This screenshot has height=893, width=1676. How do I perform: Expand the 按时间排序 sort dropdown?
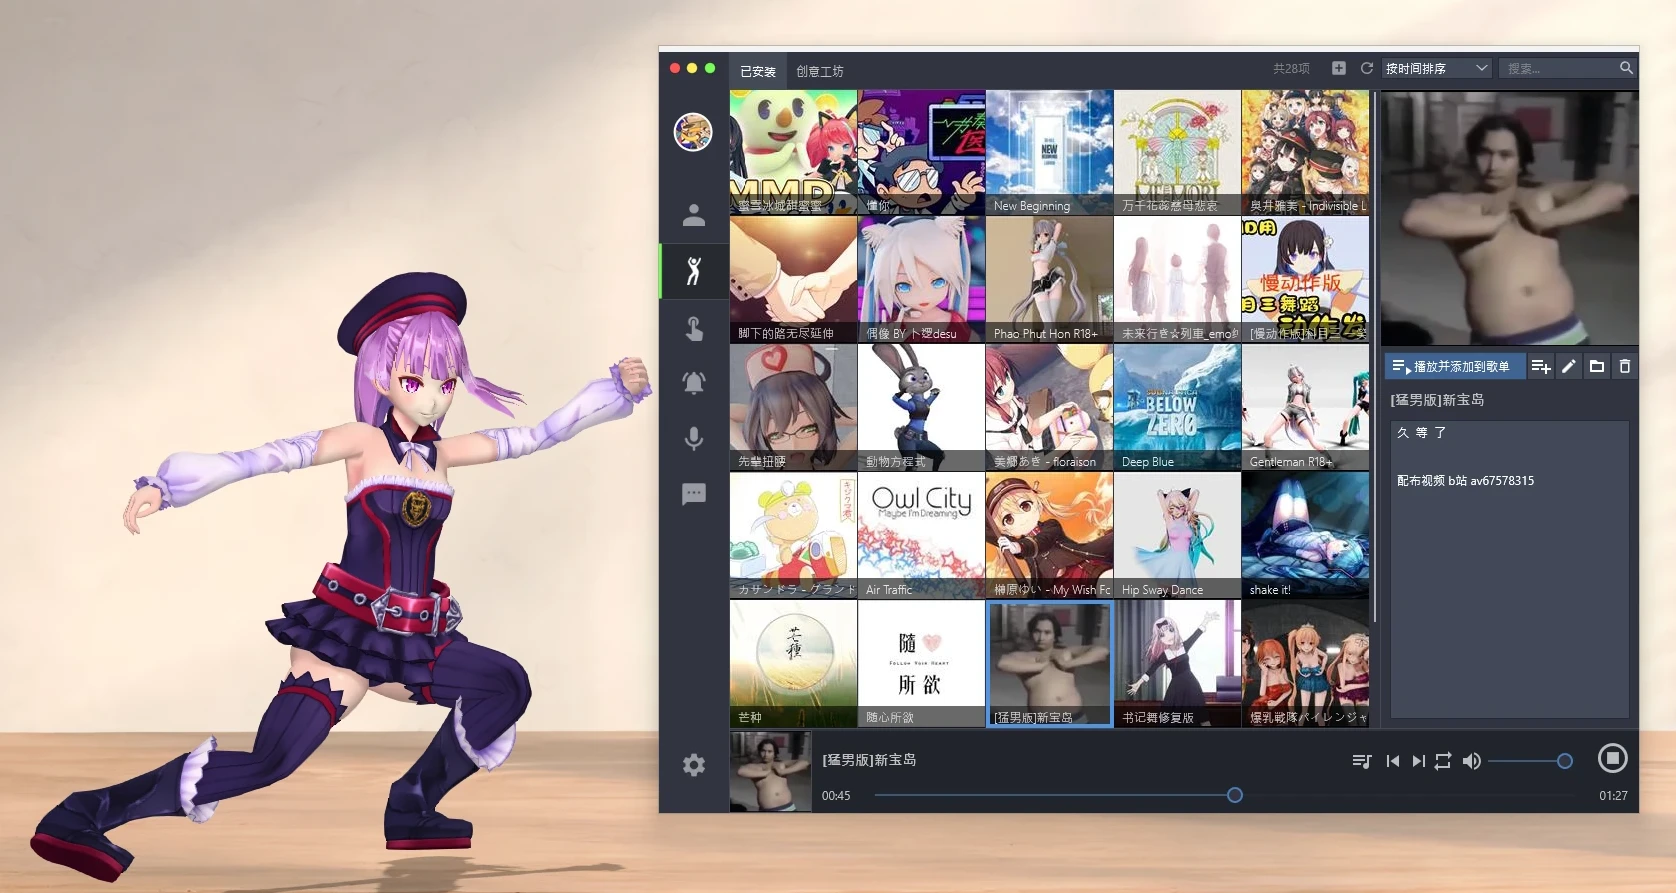click(x=1436, y=68)
